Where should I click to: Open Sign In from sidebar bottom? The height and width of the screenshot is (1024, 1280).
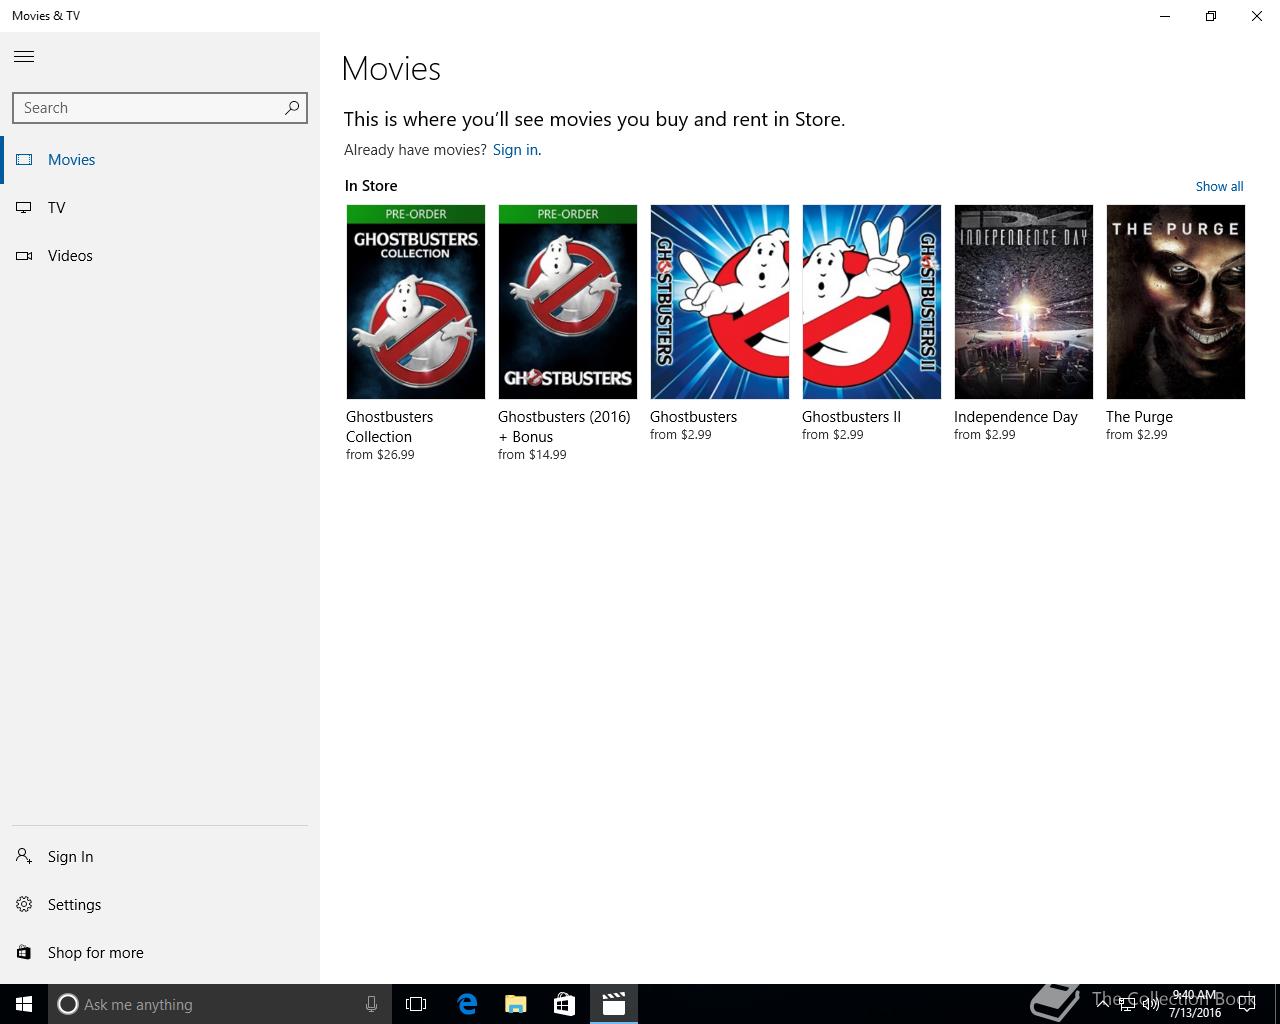point(160,857)
